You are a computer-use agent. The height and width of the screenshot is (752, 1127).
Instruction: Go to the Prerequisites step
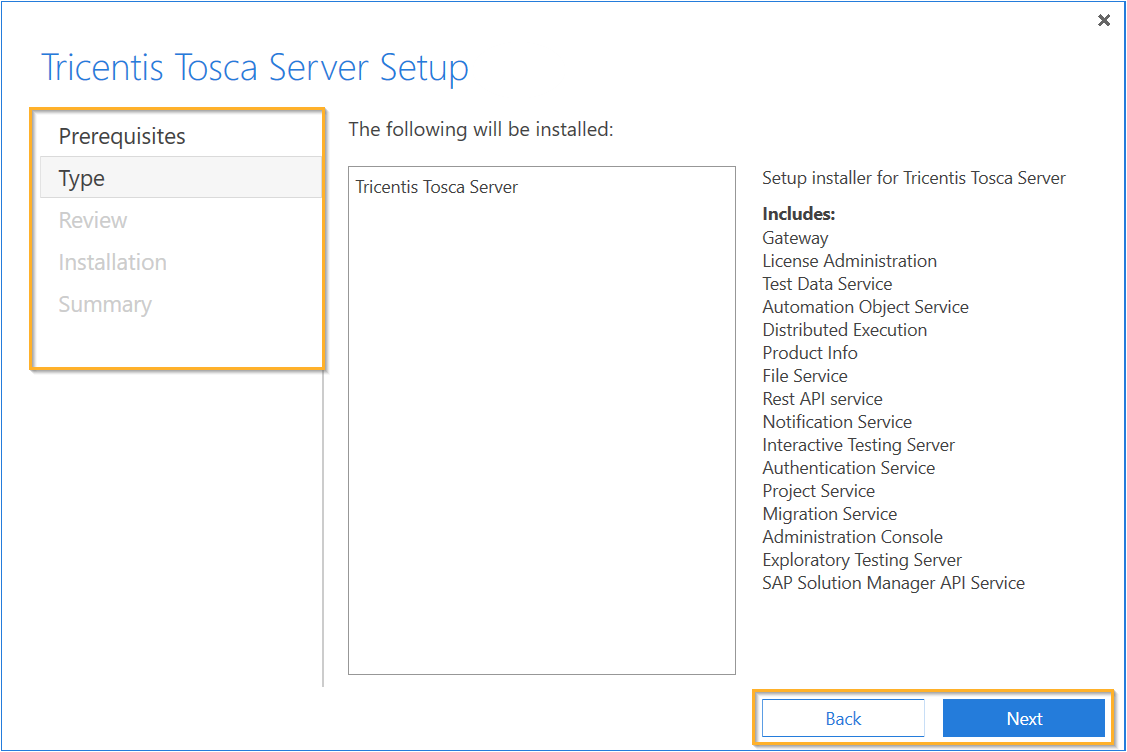[x=122, y=136]
